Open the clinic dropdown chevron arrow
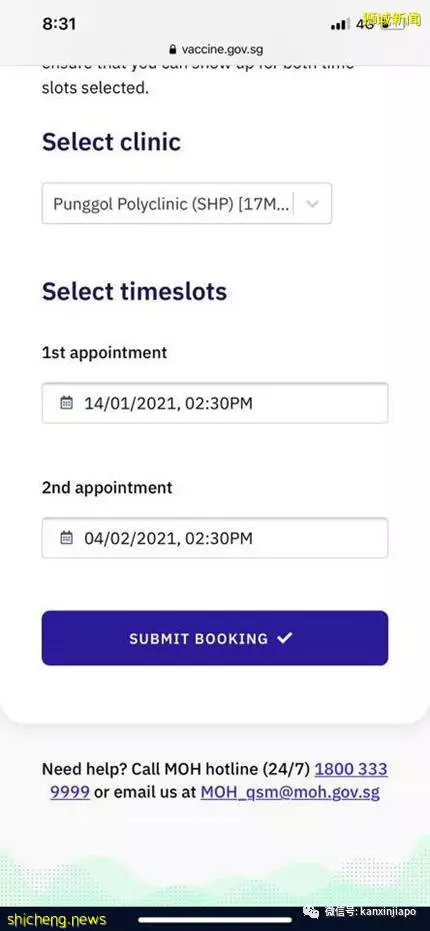This screenshot has width=430, height=931. 312,204
